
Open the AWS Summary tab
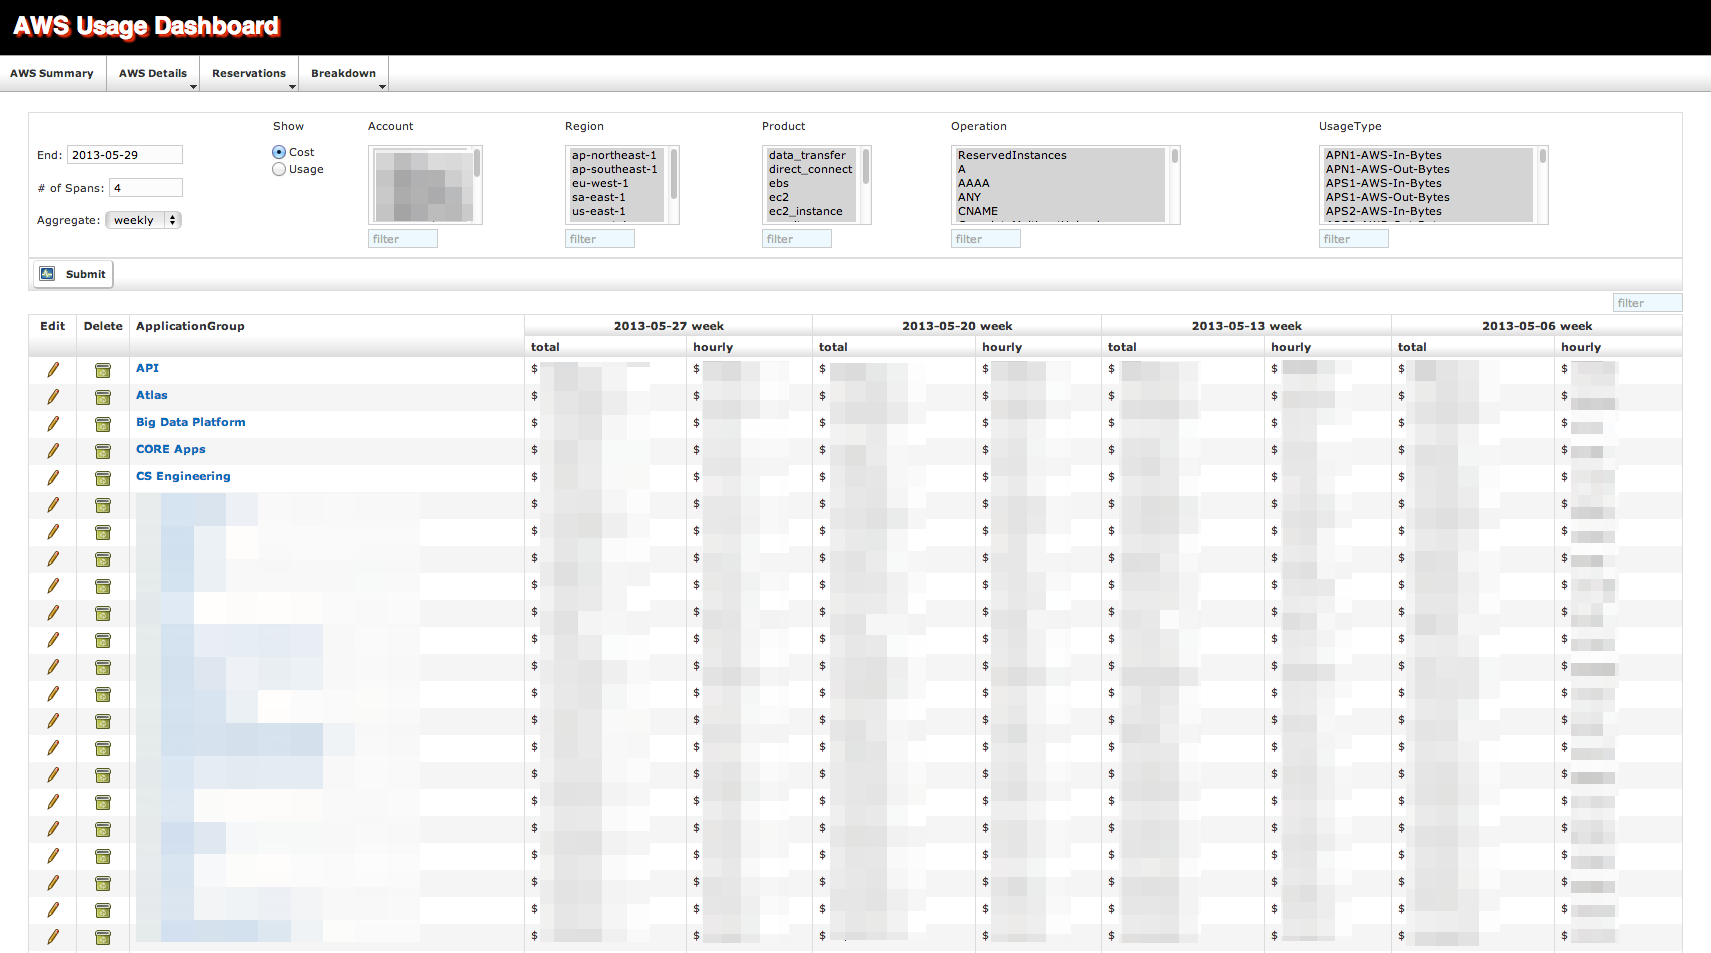tap(52, 73)
